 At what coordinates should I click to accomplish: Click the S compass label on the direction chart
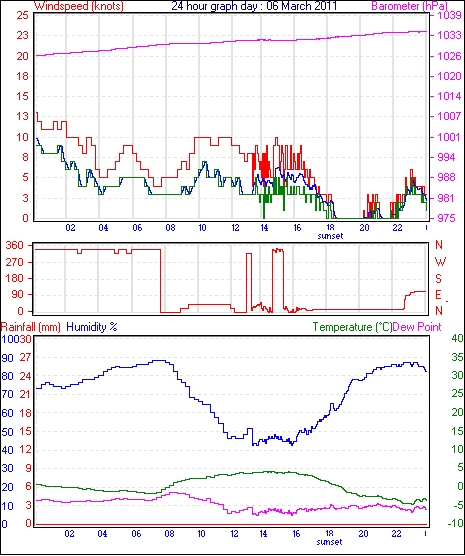[438, 279]
